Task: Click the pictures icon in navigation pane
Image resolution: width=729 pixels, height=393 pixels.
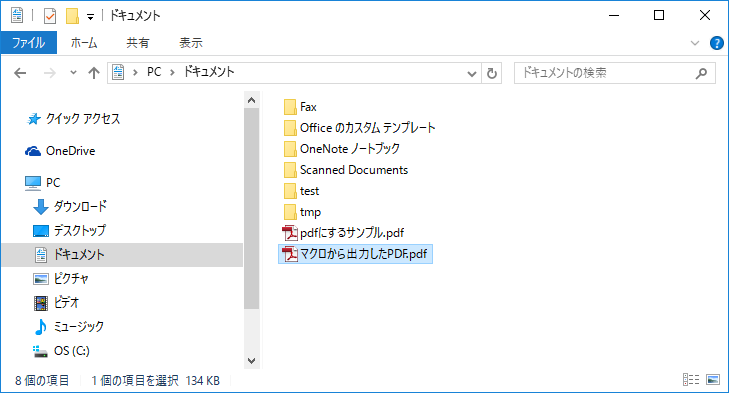Action: (41, 279)
